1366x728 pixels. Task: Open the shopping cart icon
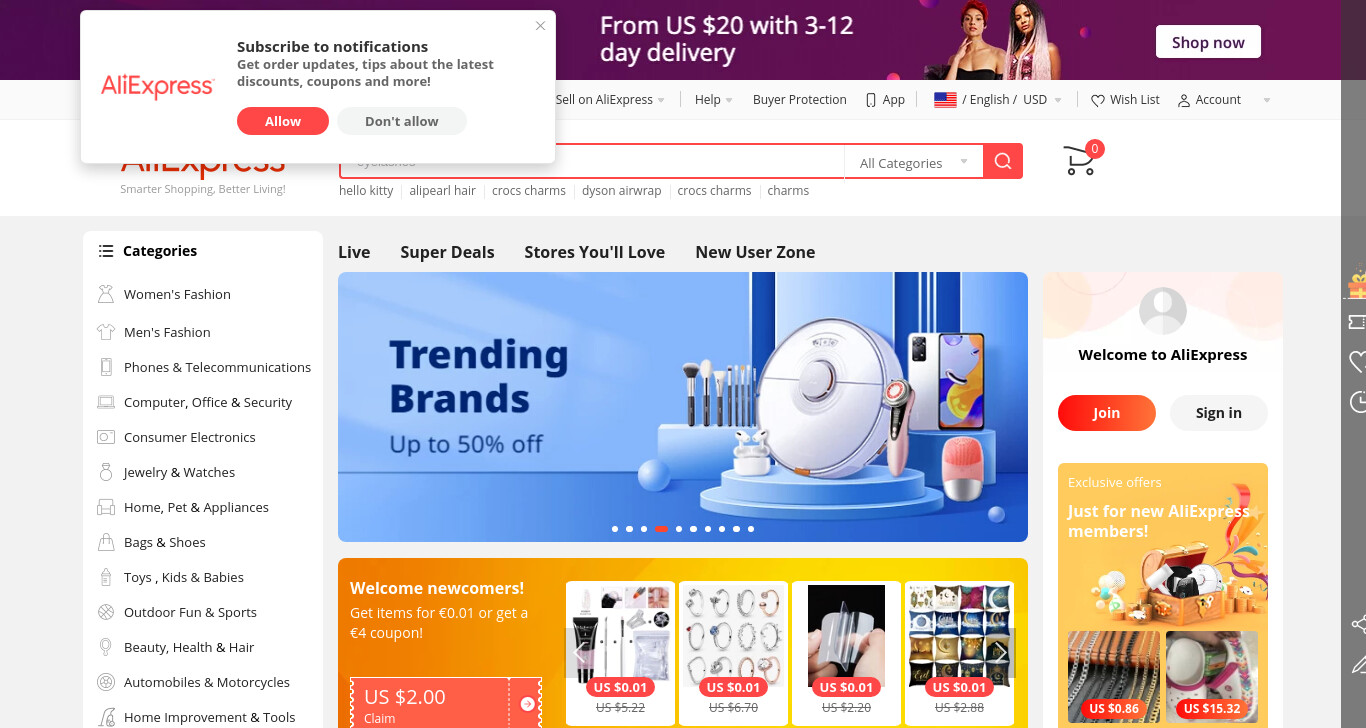click(1080, 161)
